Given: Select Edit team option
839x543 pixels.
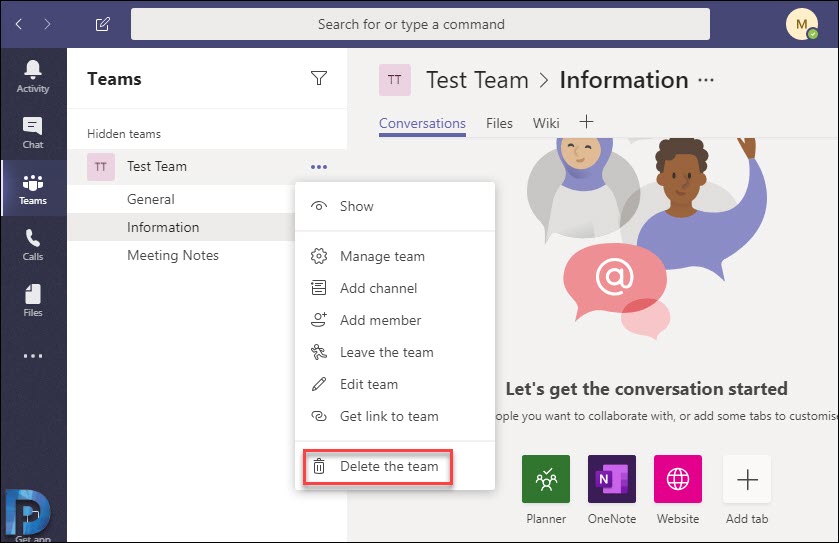Looking at the screenshot, I should click(x=395, y=385).
